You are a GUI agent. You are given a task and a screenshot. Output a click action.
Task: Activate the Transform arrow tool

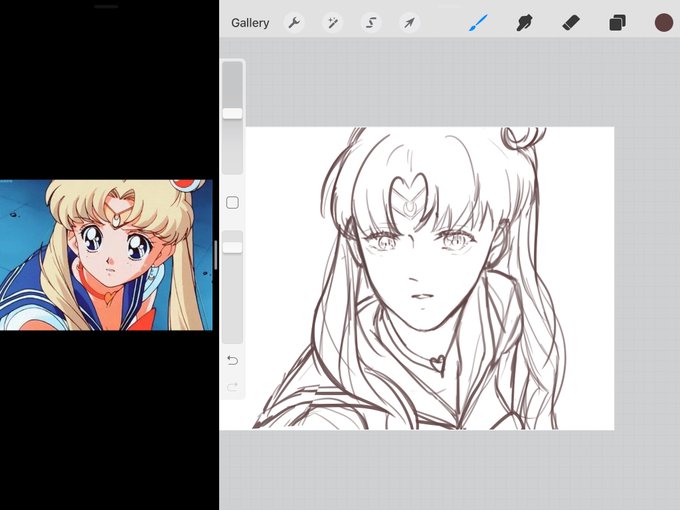(x=409, y=23)
